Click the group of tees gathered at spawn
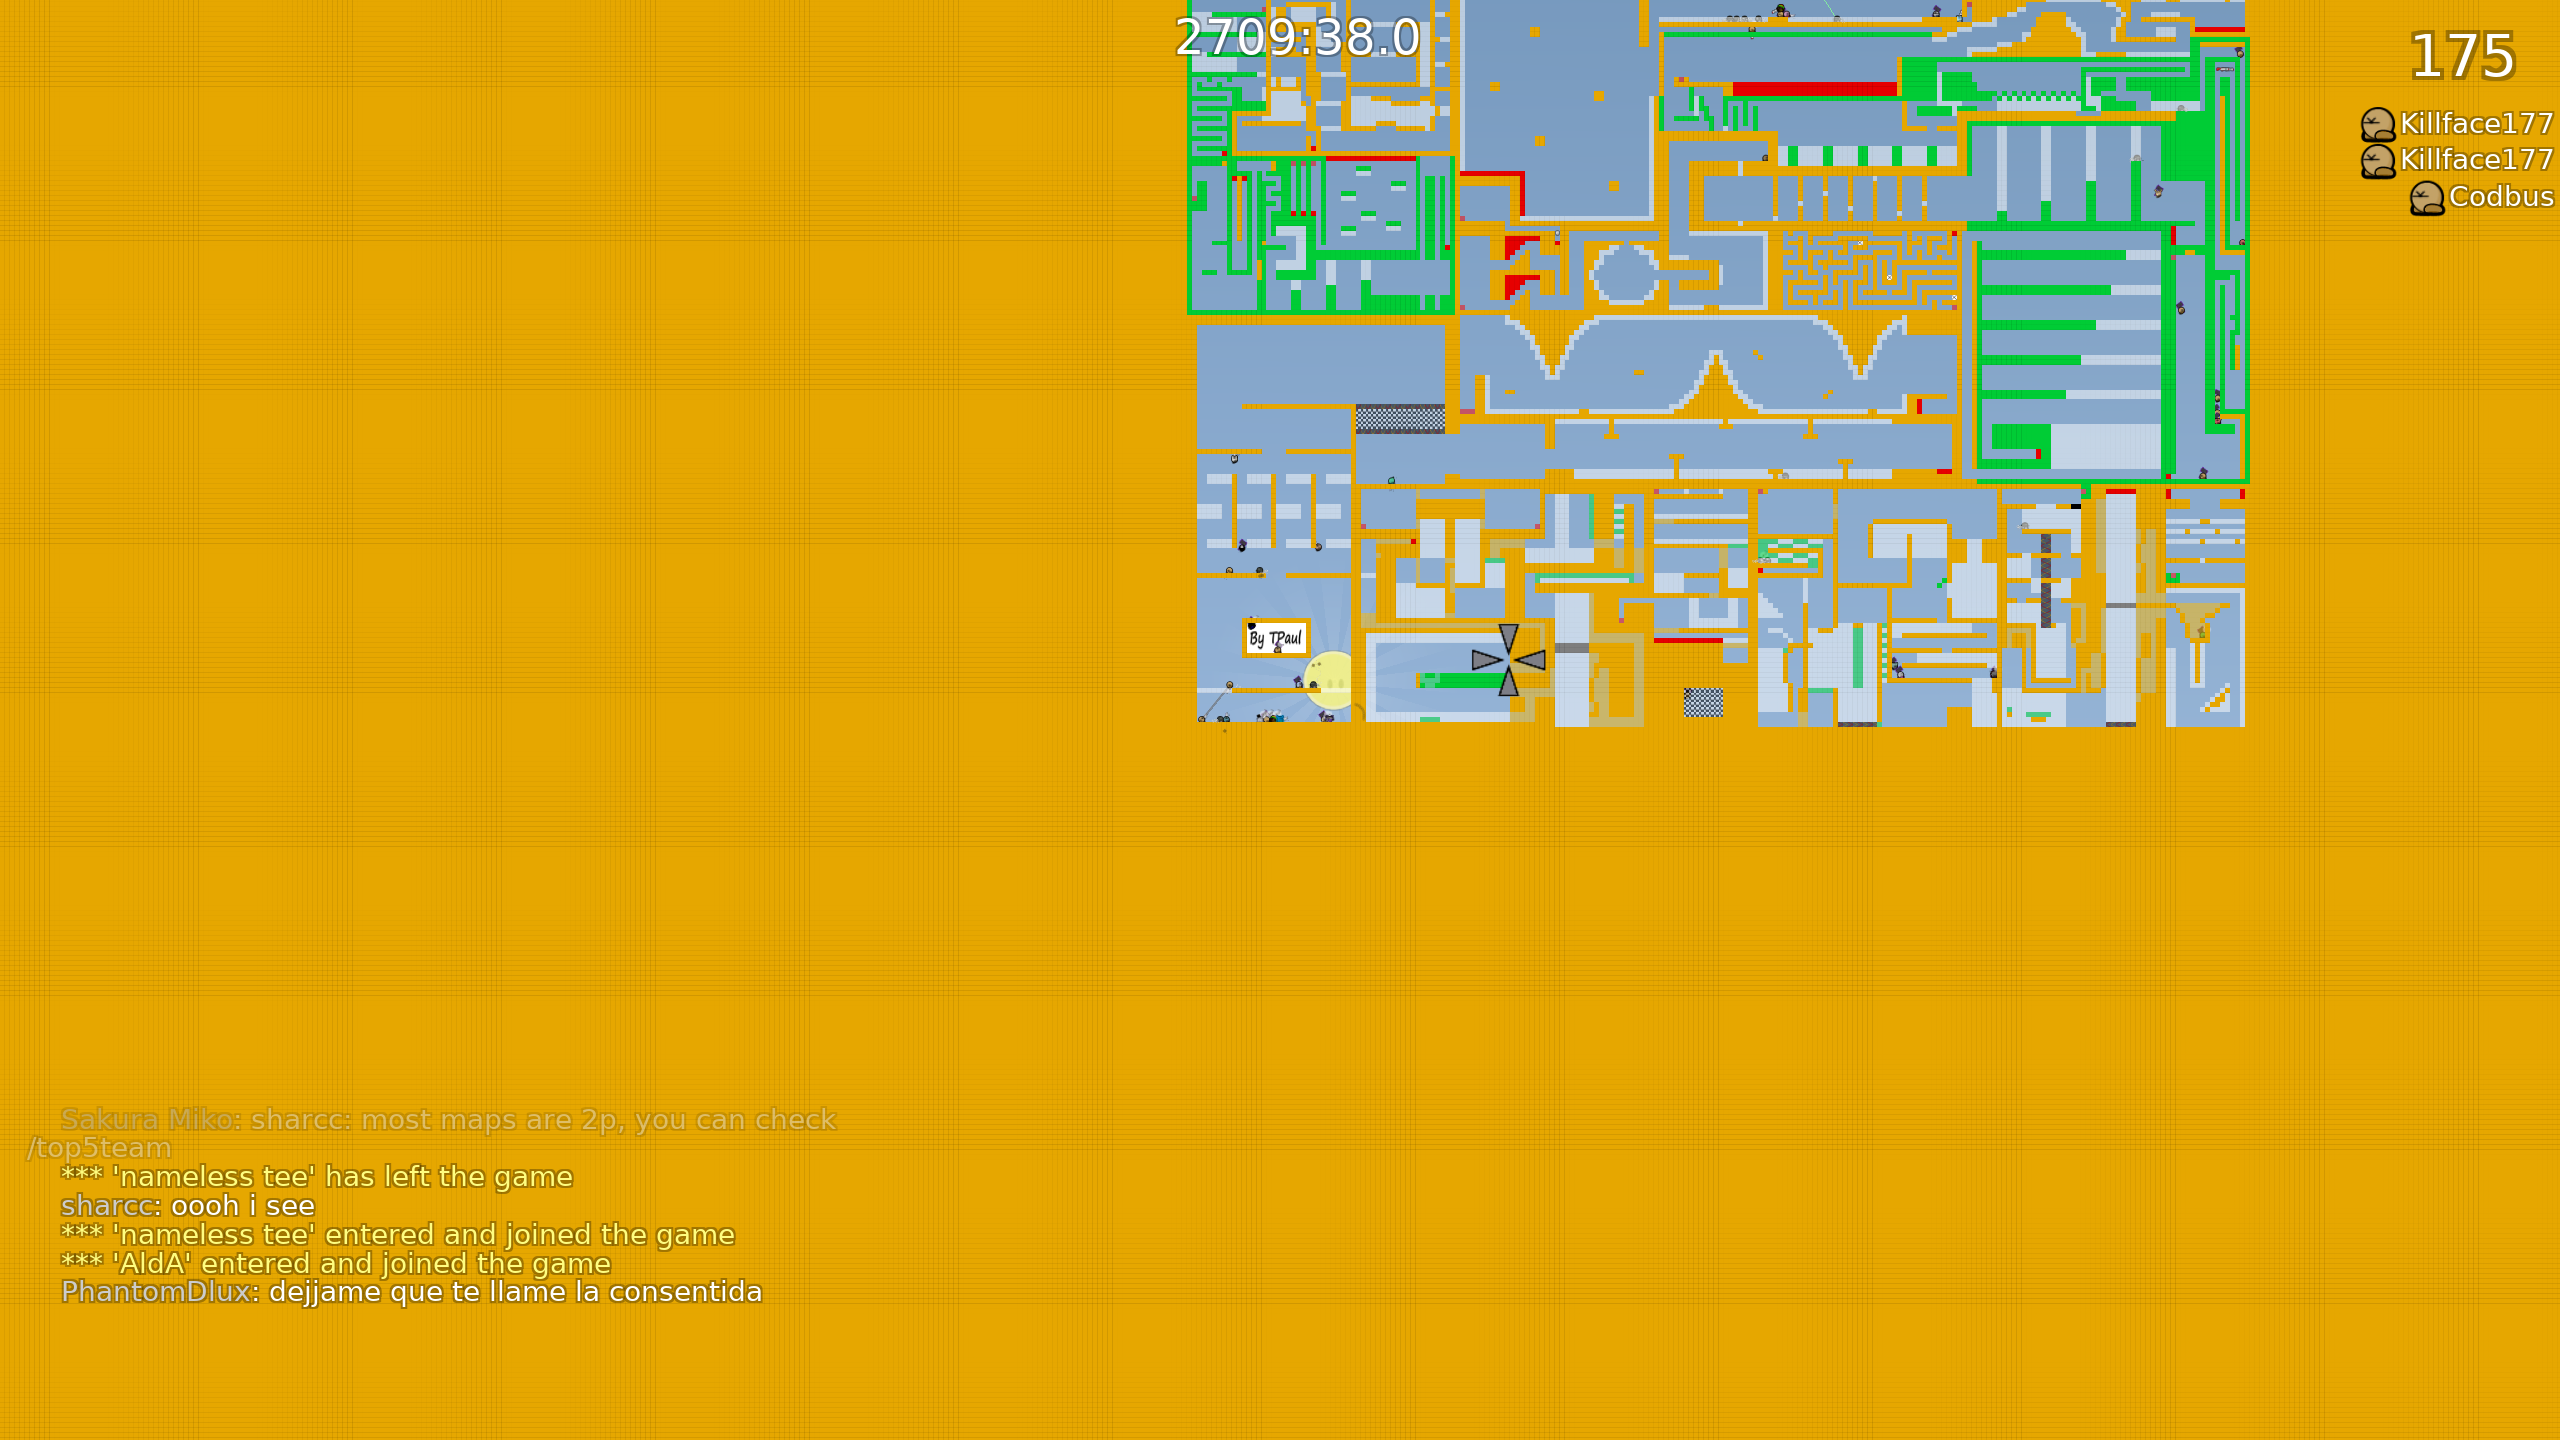The width and height of the screenshot is (2560, 1440). tap(1272, 716)
